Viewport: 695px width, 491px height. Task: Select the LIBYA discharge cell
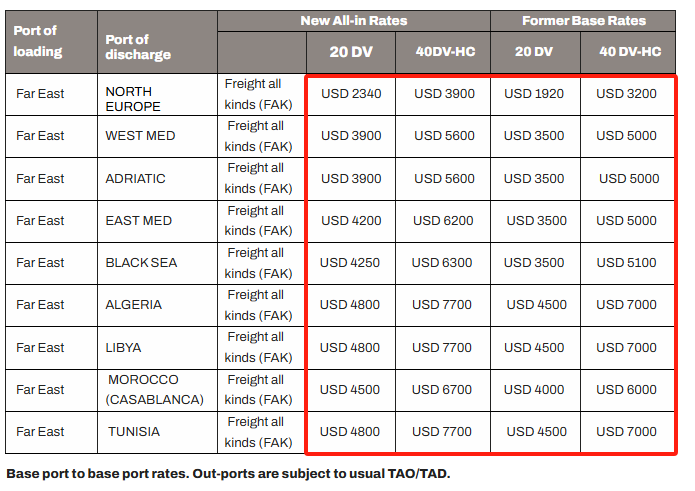[x=157, y=348]
